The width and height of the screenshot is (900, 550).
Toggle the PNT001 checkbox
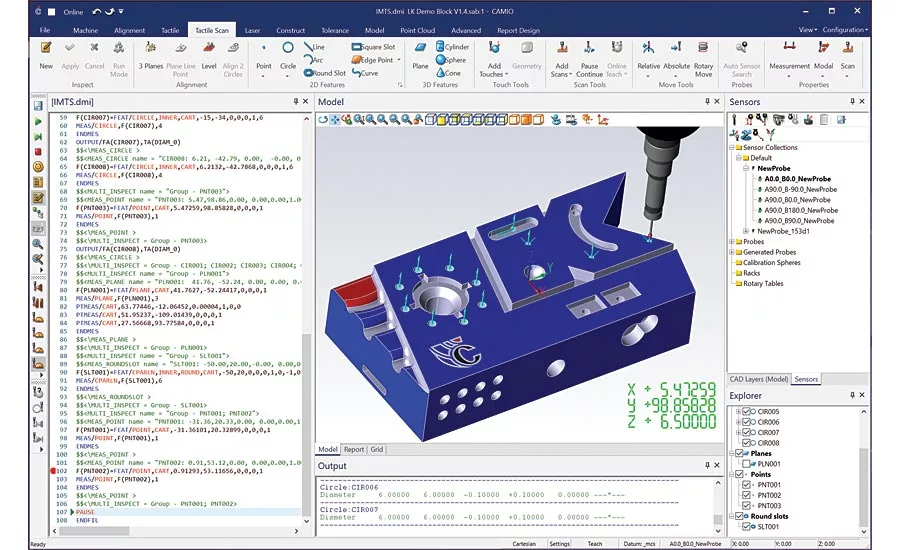coord(746,485)
